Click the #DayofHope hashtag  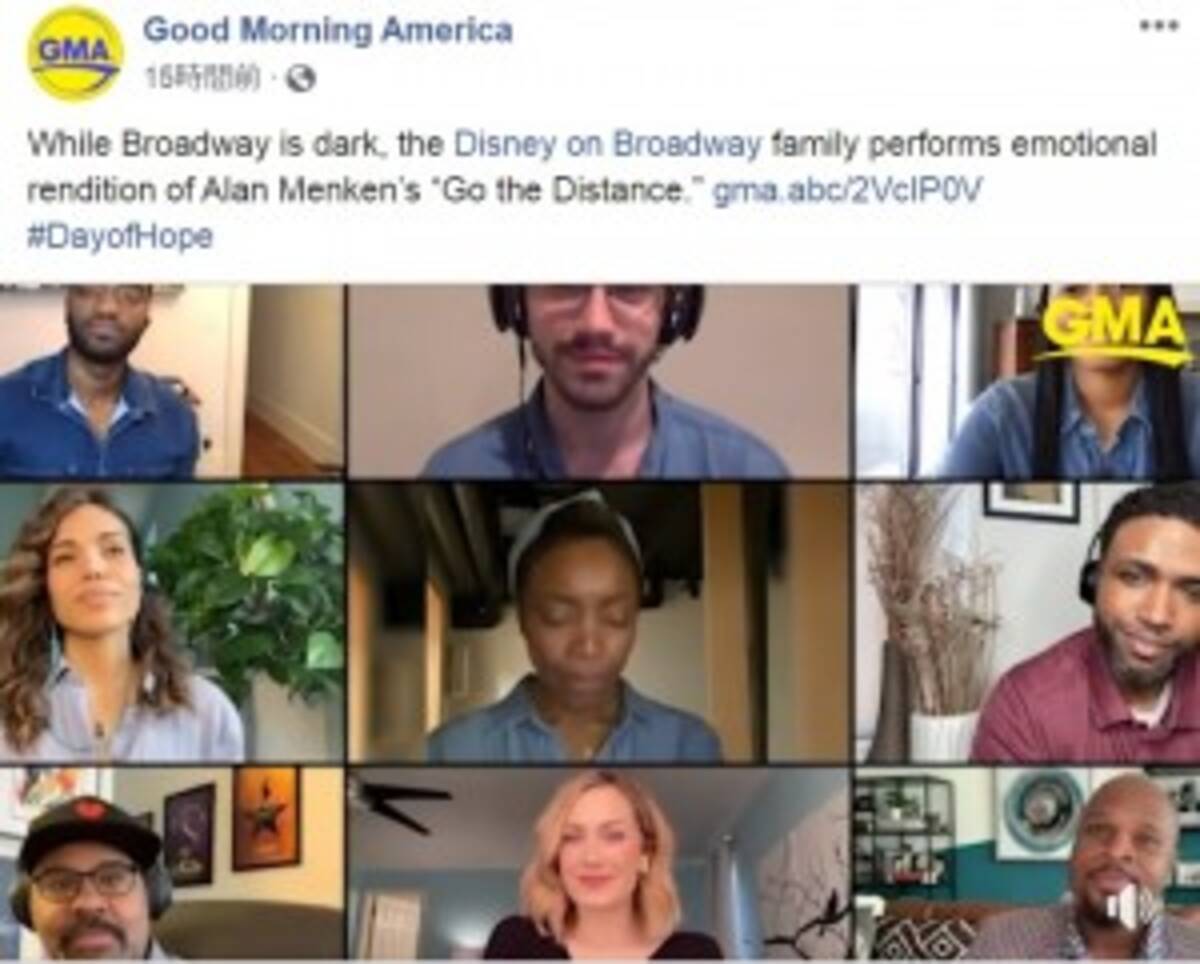120,237
